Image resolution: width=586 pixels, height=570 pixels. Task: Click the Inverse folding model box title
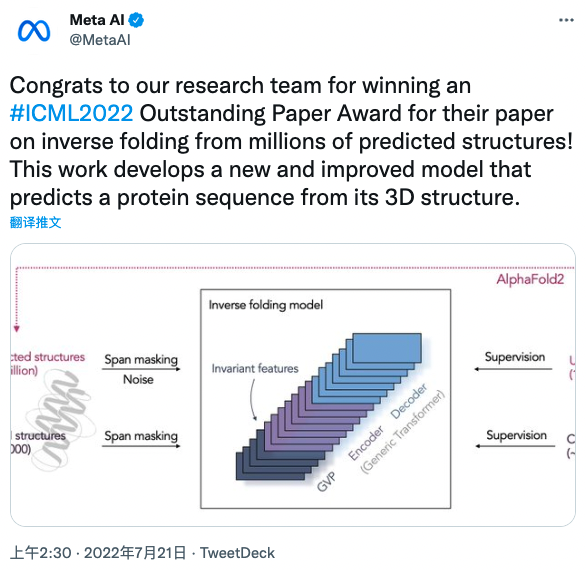click(x=266, y=305)
